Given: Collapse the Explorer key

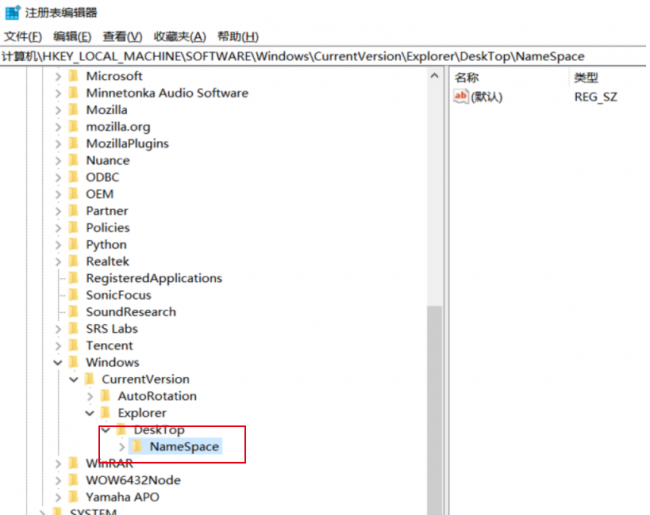Looking at the screenshot, I should 90,413.
